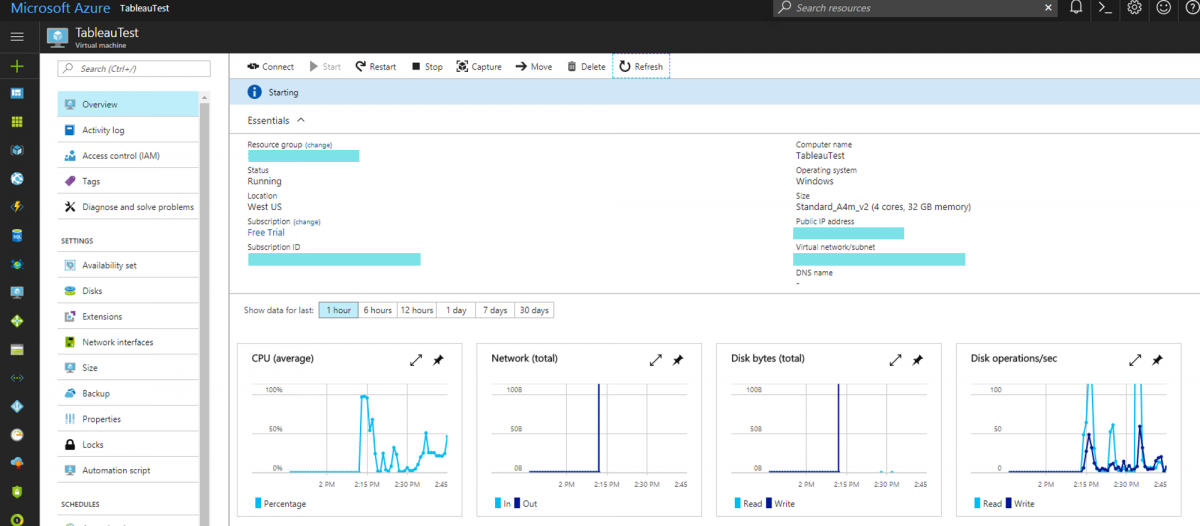The height and width of the screenshot is (526, 1200).
Task: Refresh the VM overview
Action: [641, 67]
